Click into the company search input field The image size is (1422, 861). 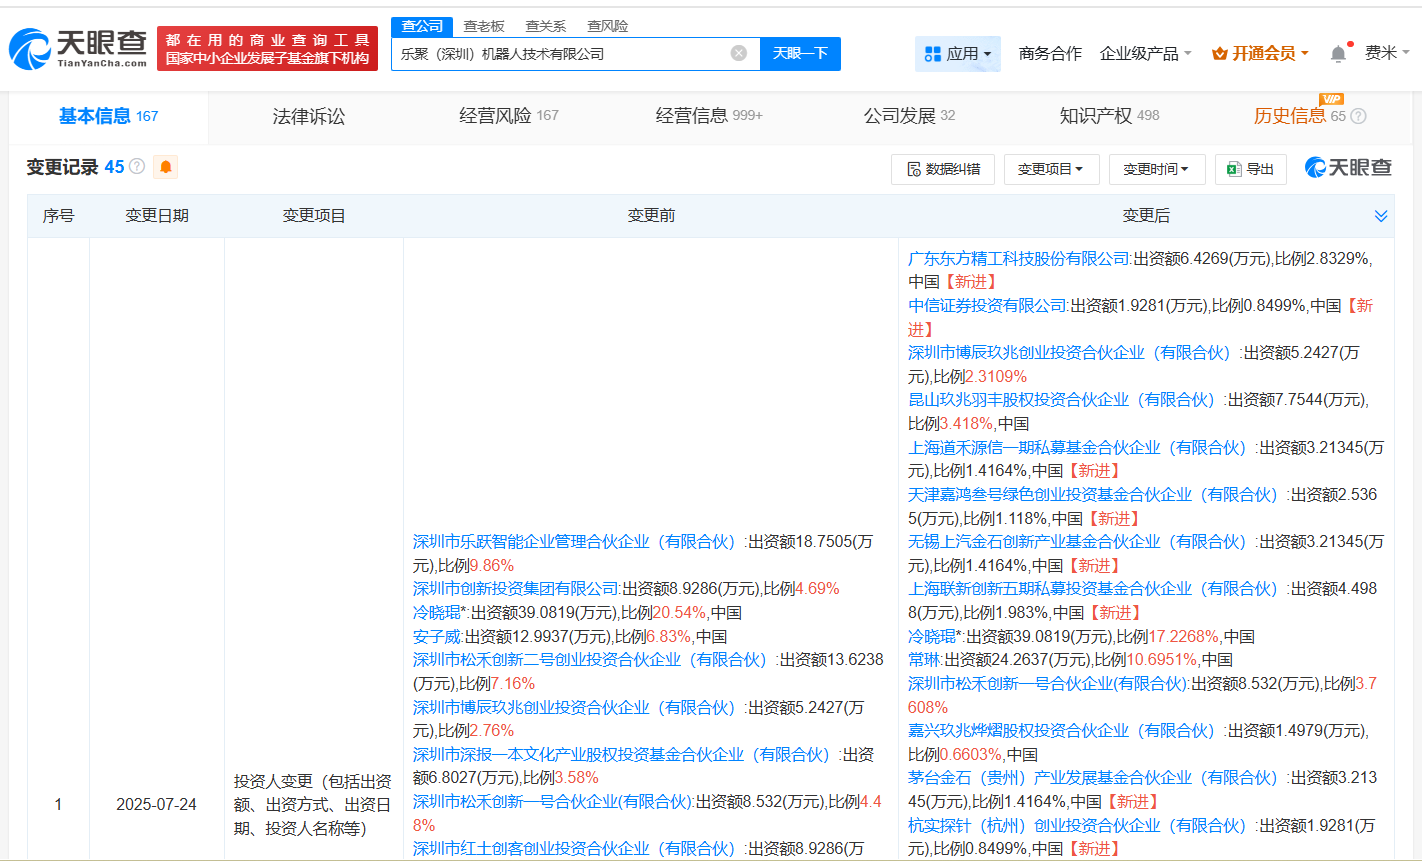click(560, 53)
